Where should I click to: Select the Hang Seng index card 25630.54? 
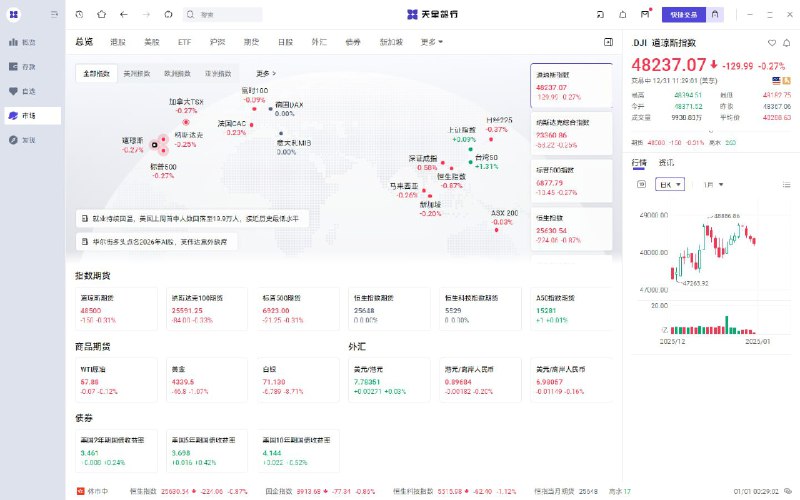(571, 229)
